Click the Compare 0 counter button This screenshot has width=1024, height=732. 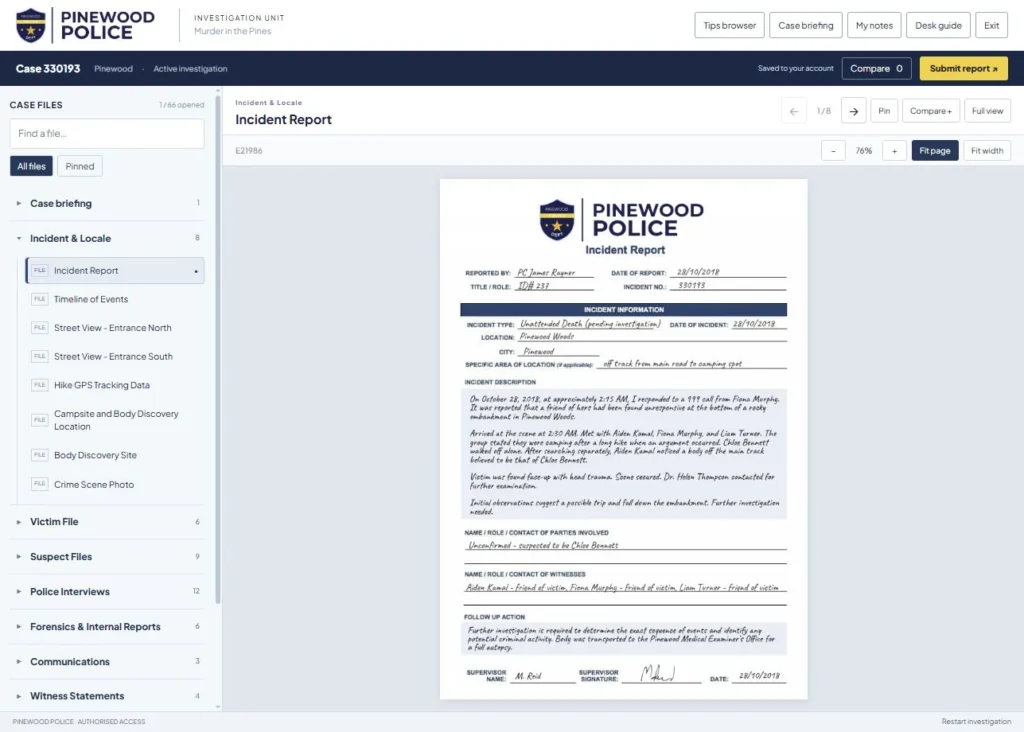pos(876,68)
